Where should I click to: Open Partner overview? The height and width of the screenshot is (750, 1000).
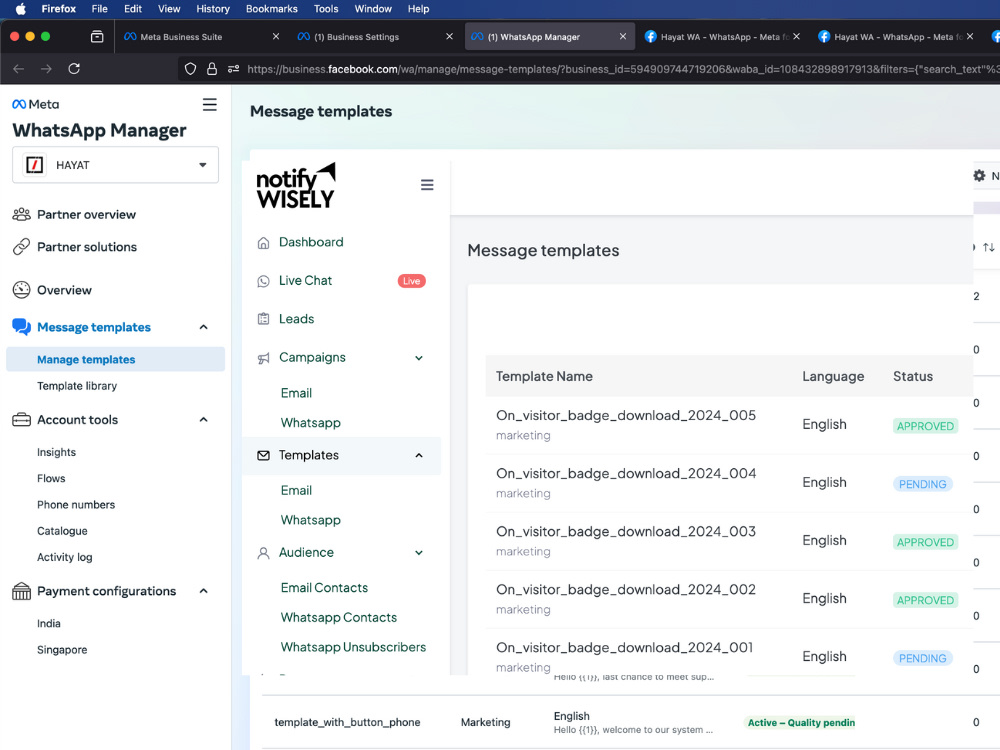pos(86,215)
